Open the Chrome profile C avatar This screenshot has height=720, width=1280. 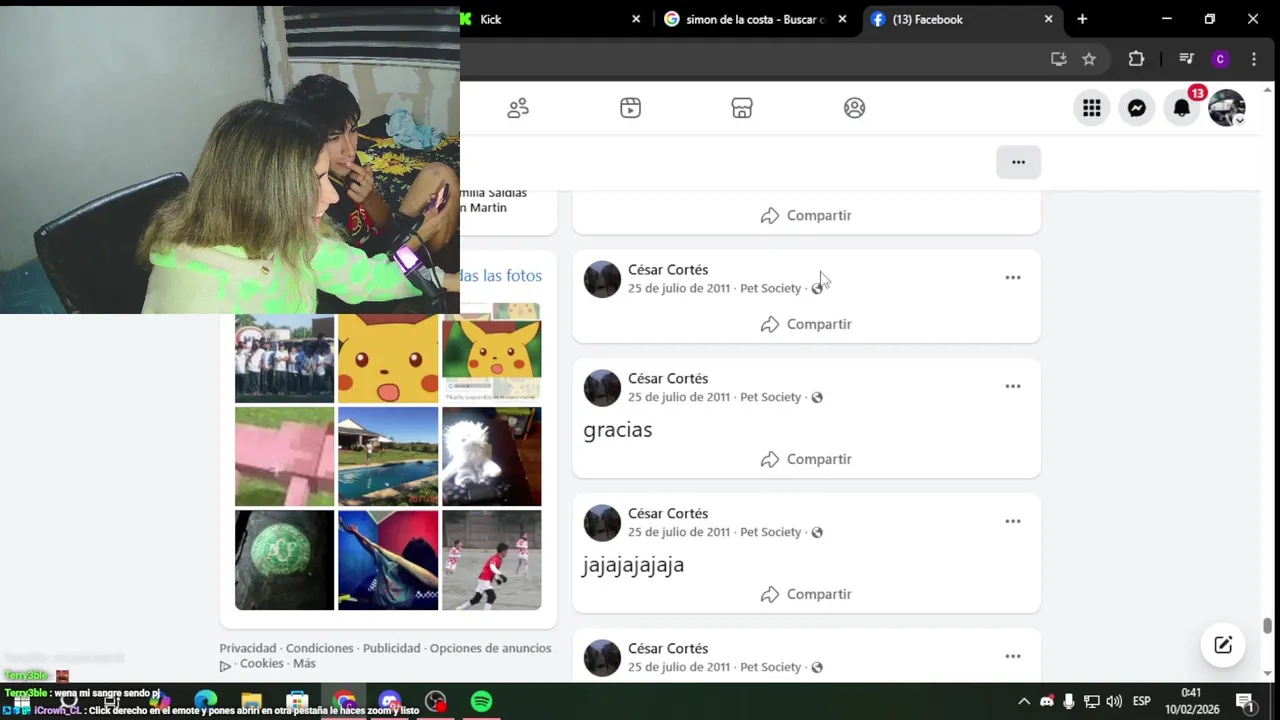(1220, 59)
